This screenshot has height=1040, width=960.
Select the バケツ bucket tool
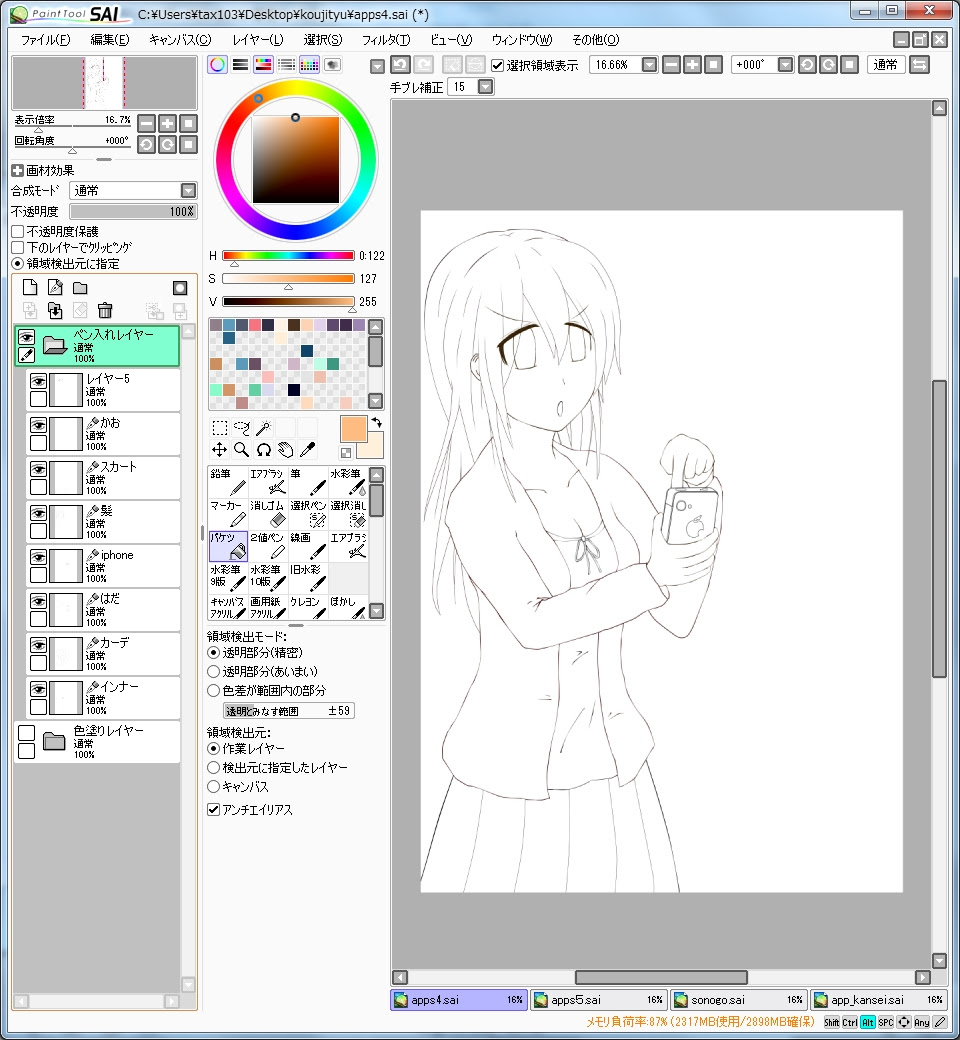[x=228, y=546]
